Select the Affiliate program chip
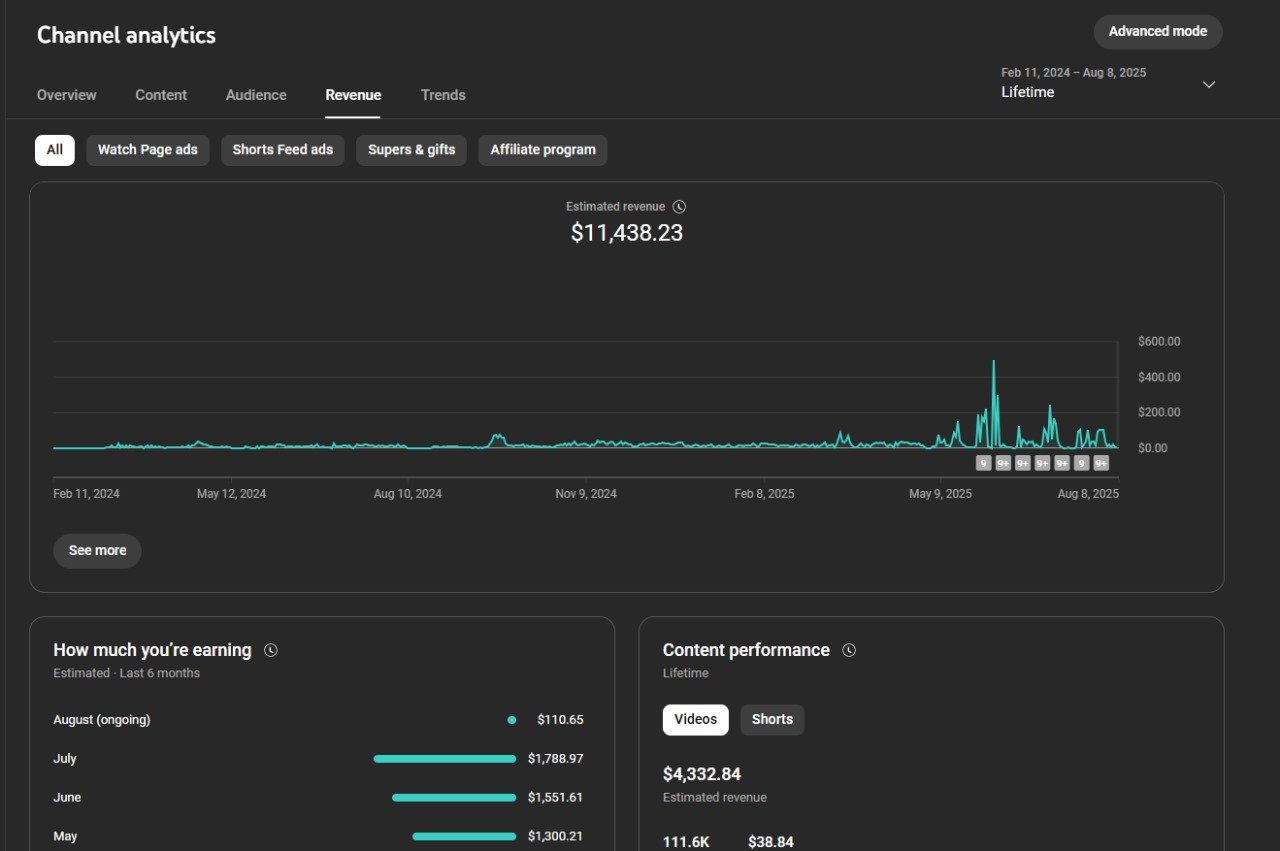Image resolution: width=1280 pixels, height=851 pixels. click(543, 150)
